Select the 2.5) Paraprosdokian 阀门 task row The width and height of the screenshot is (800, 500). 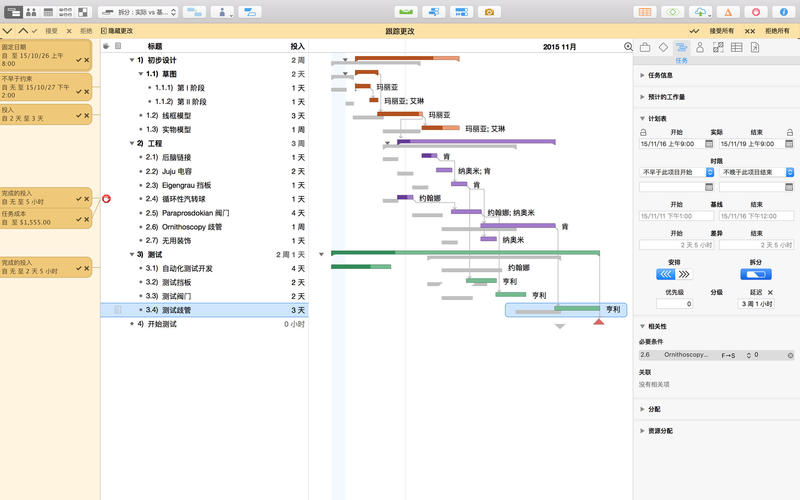[x=204, y=213]
